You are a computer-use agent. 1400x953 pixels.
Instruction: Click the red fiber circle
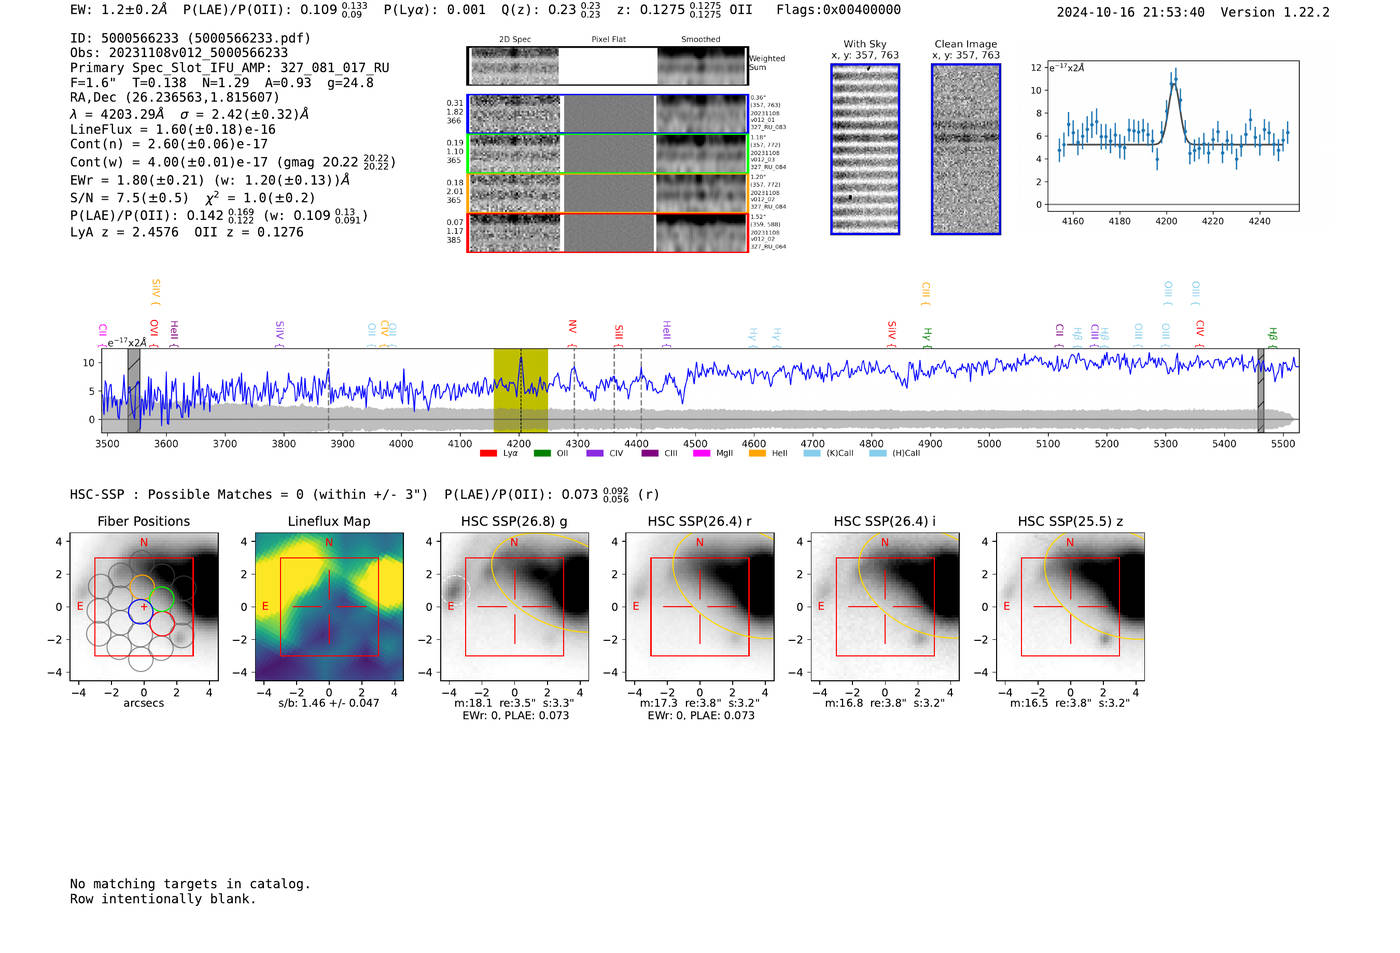click(x=162, y=625)
